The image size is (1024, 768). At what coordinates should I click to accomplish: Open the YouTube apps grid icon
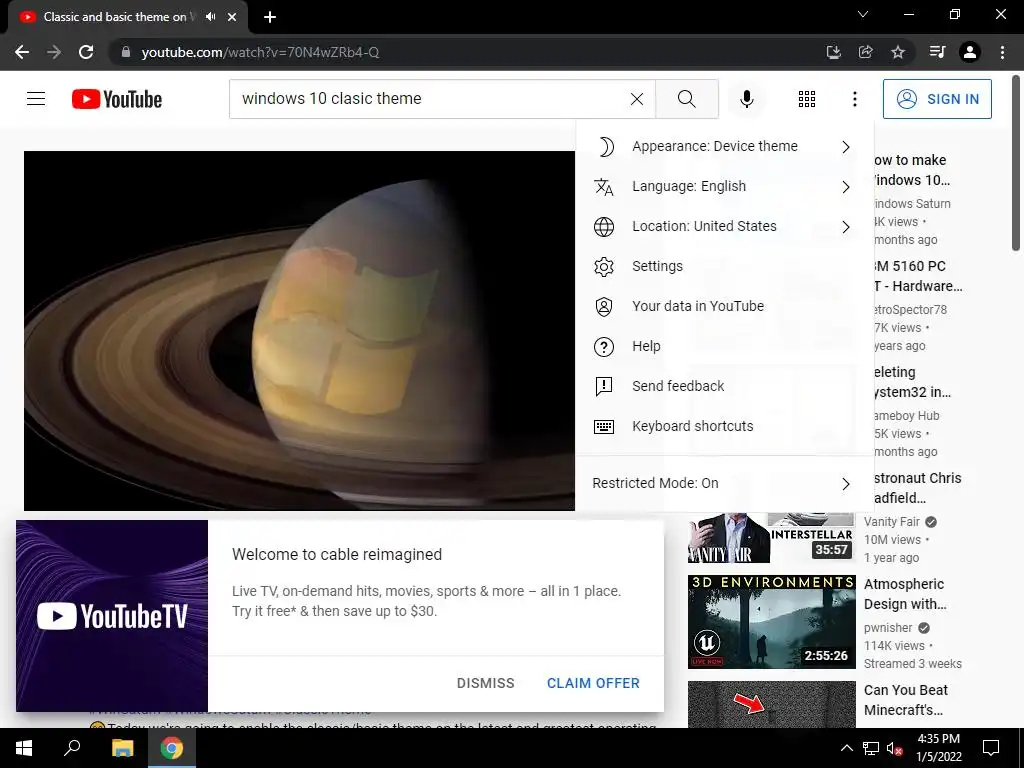pyautogui.click(x=807, y=99)
